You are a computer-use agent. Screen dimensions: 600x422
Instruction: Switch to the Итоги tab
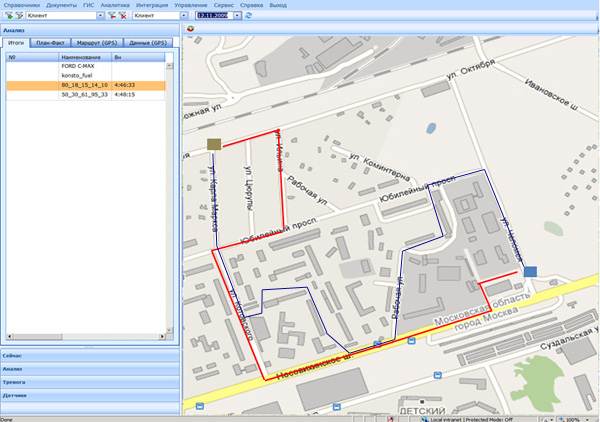[x=16, y=43]
